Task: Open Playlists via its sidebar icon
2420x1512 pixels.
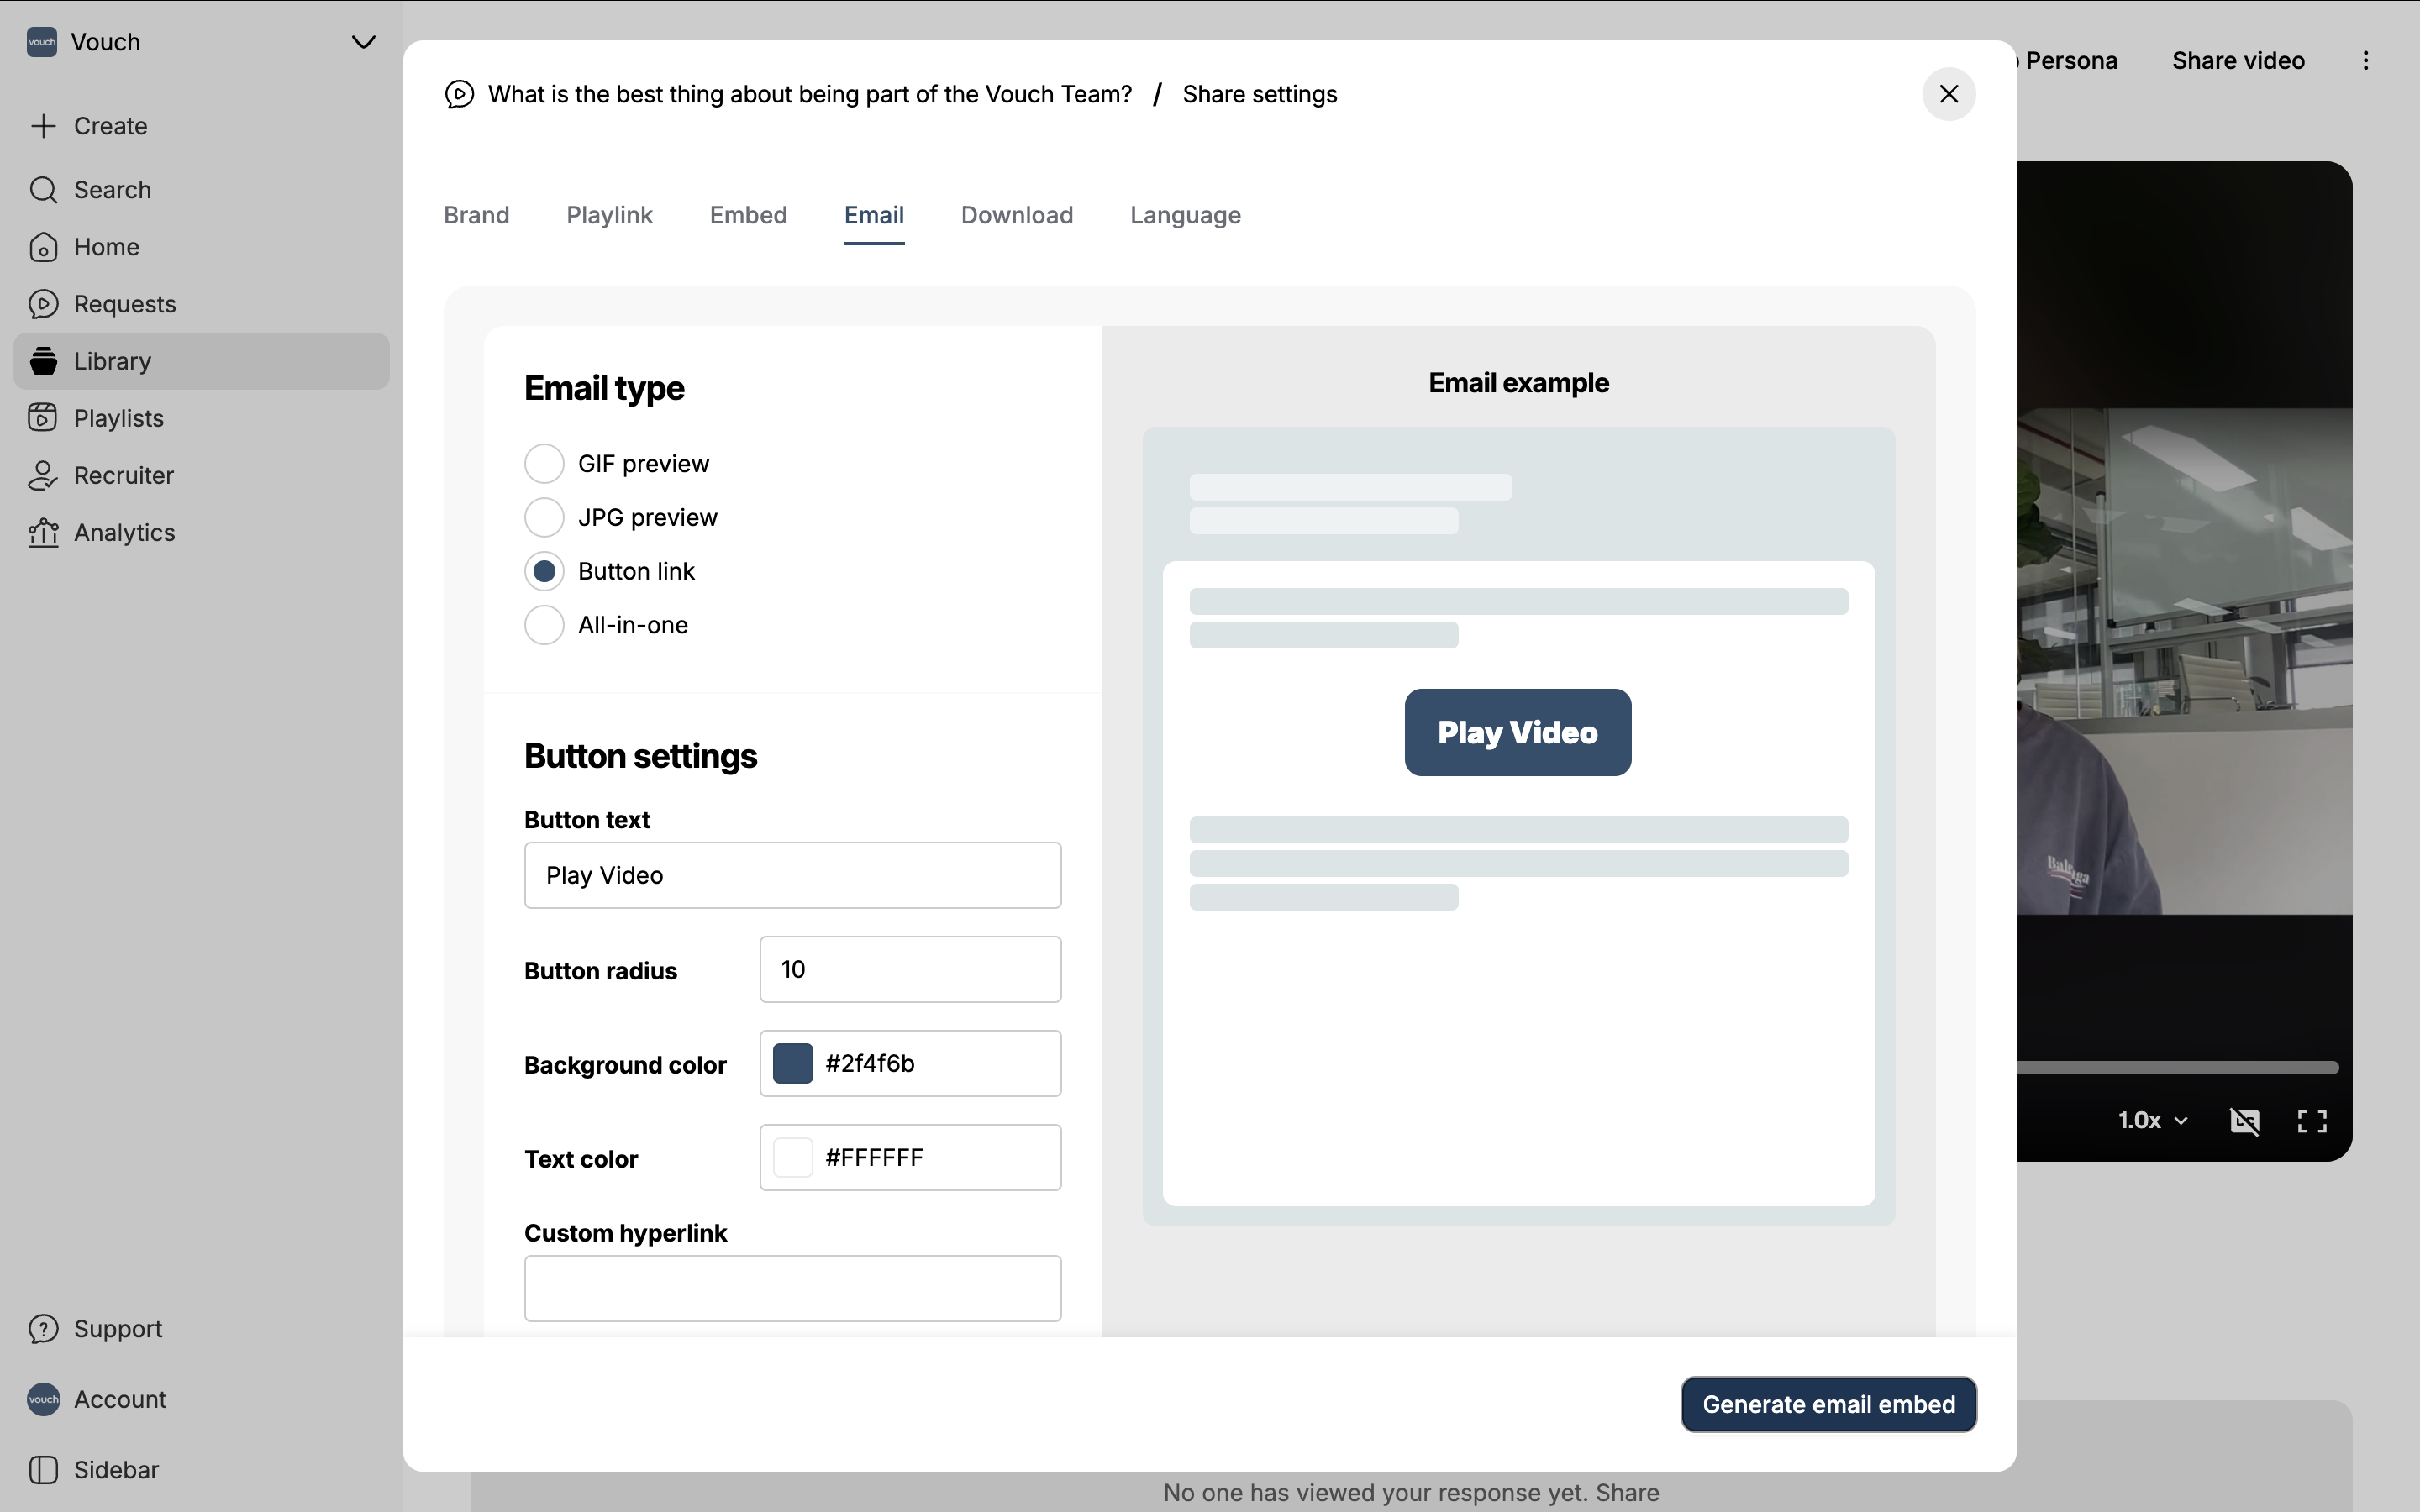Action: point(43,418)
